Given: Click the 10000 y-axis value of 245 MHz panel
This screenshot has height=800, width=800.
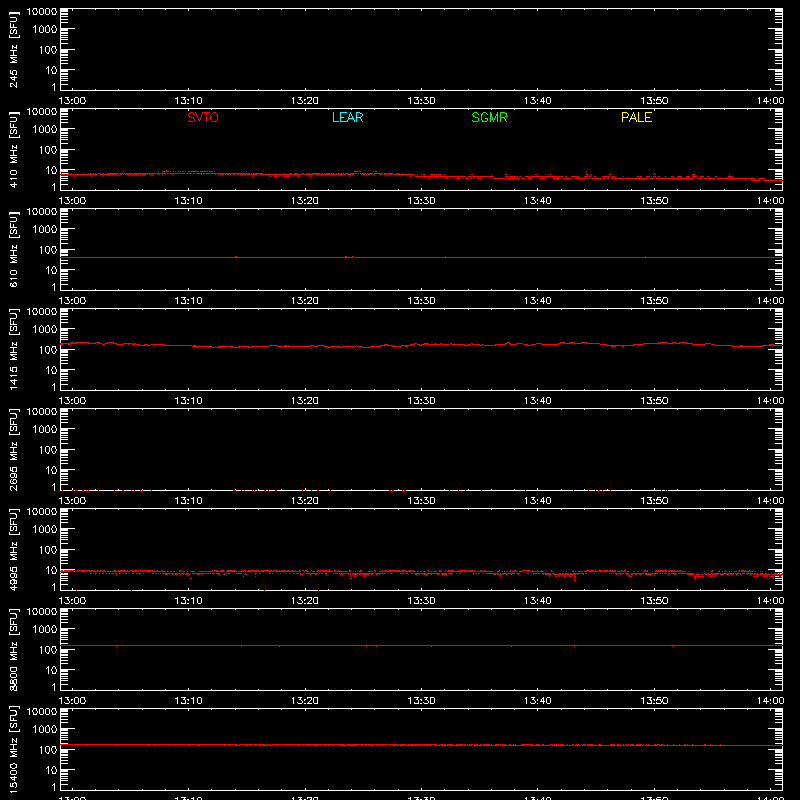Looking at the screenshot, I should [42, 12].
